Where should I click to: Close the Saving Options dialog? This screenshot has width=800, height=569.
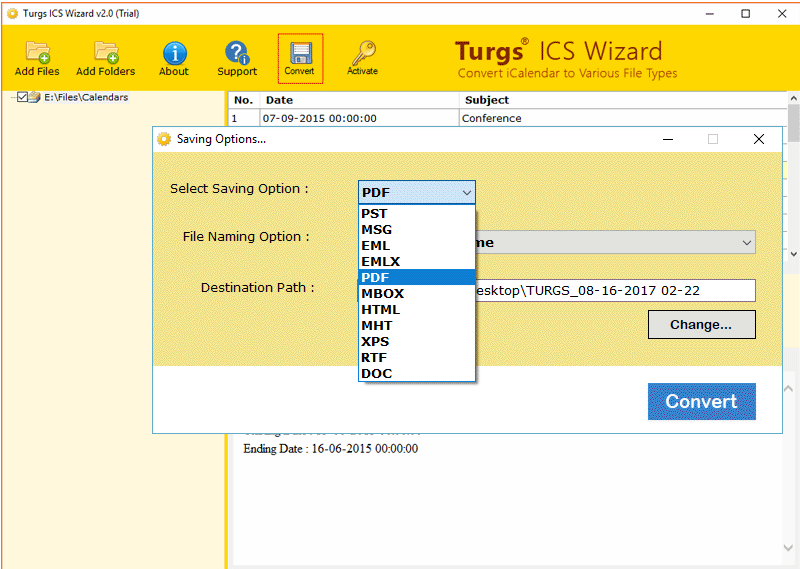tap(759, 139)
